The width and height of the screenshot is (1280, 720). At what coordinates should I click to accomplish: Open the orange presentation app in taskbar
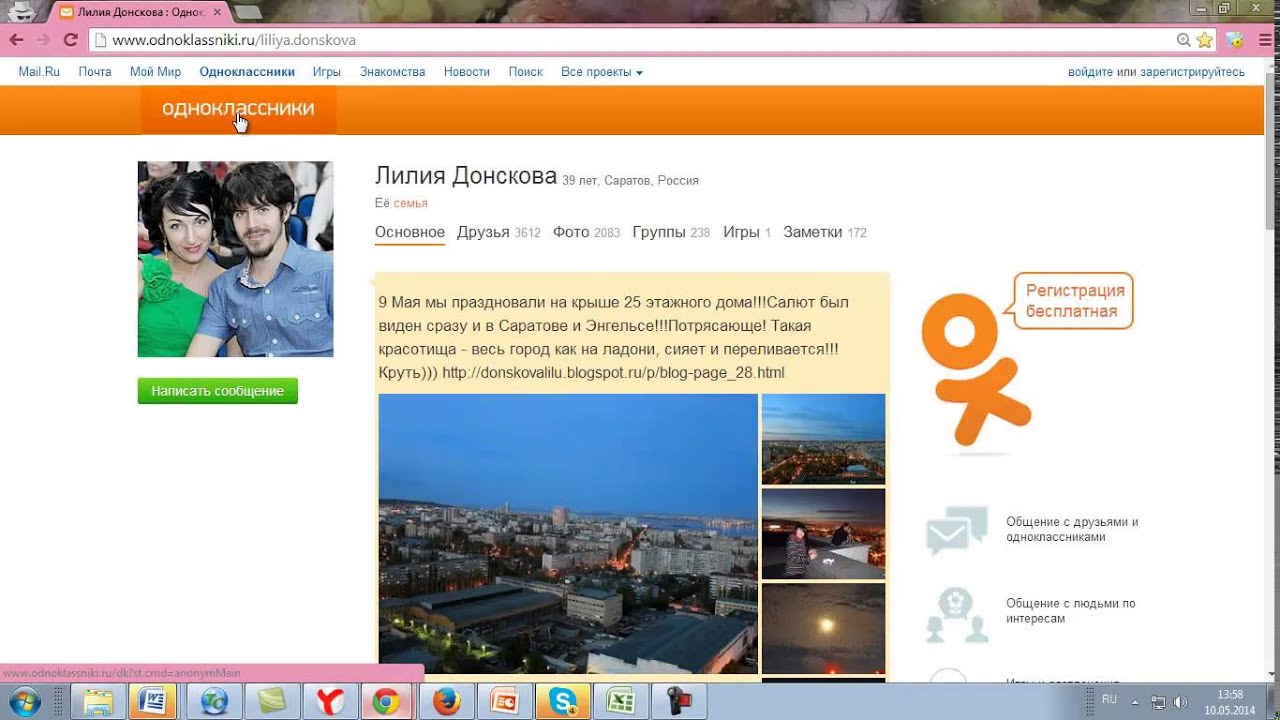coord(504,702)
